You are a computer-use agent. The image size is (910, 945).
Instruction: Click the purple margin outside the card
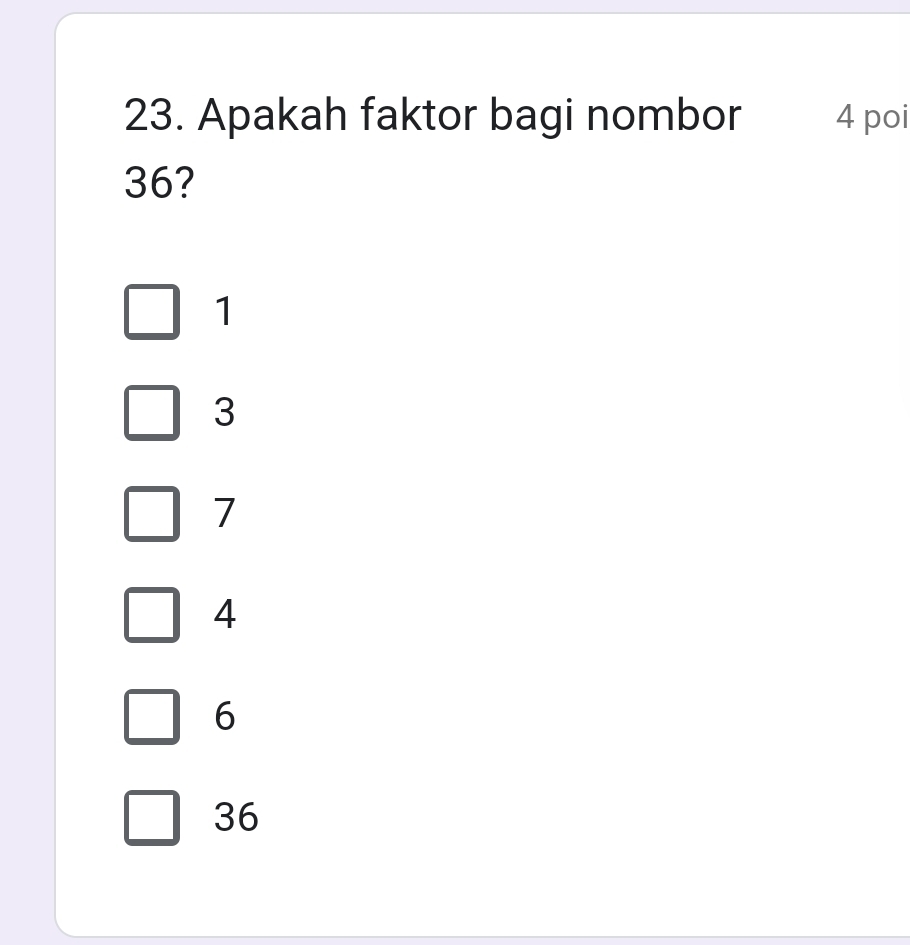[20, 472]
